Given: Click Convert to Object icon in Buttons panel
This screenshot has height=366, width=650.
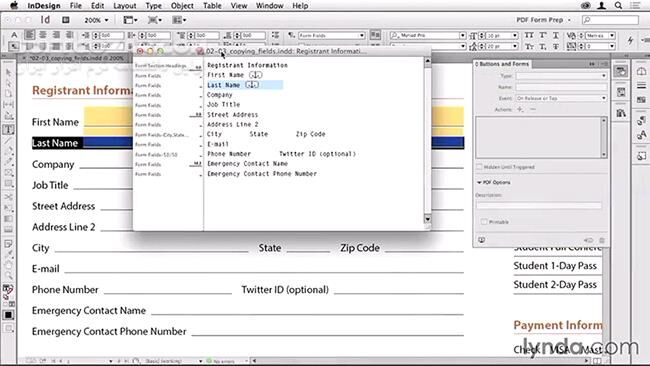Looking at the screenshot, I should [x=589, y=240].
